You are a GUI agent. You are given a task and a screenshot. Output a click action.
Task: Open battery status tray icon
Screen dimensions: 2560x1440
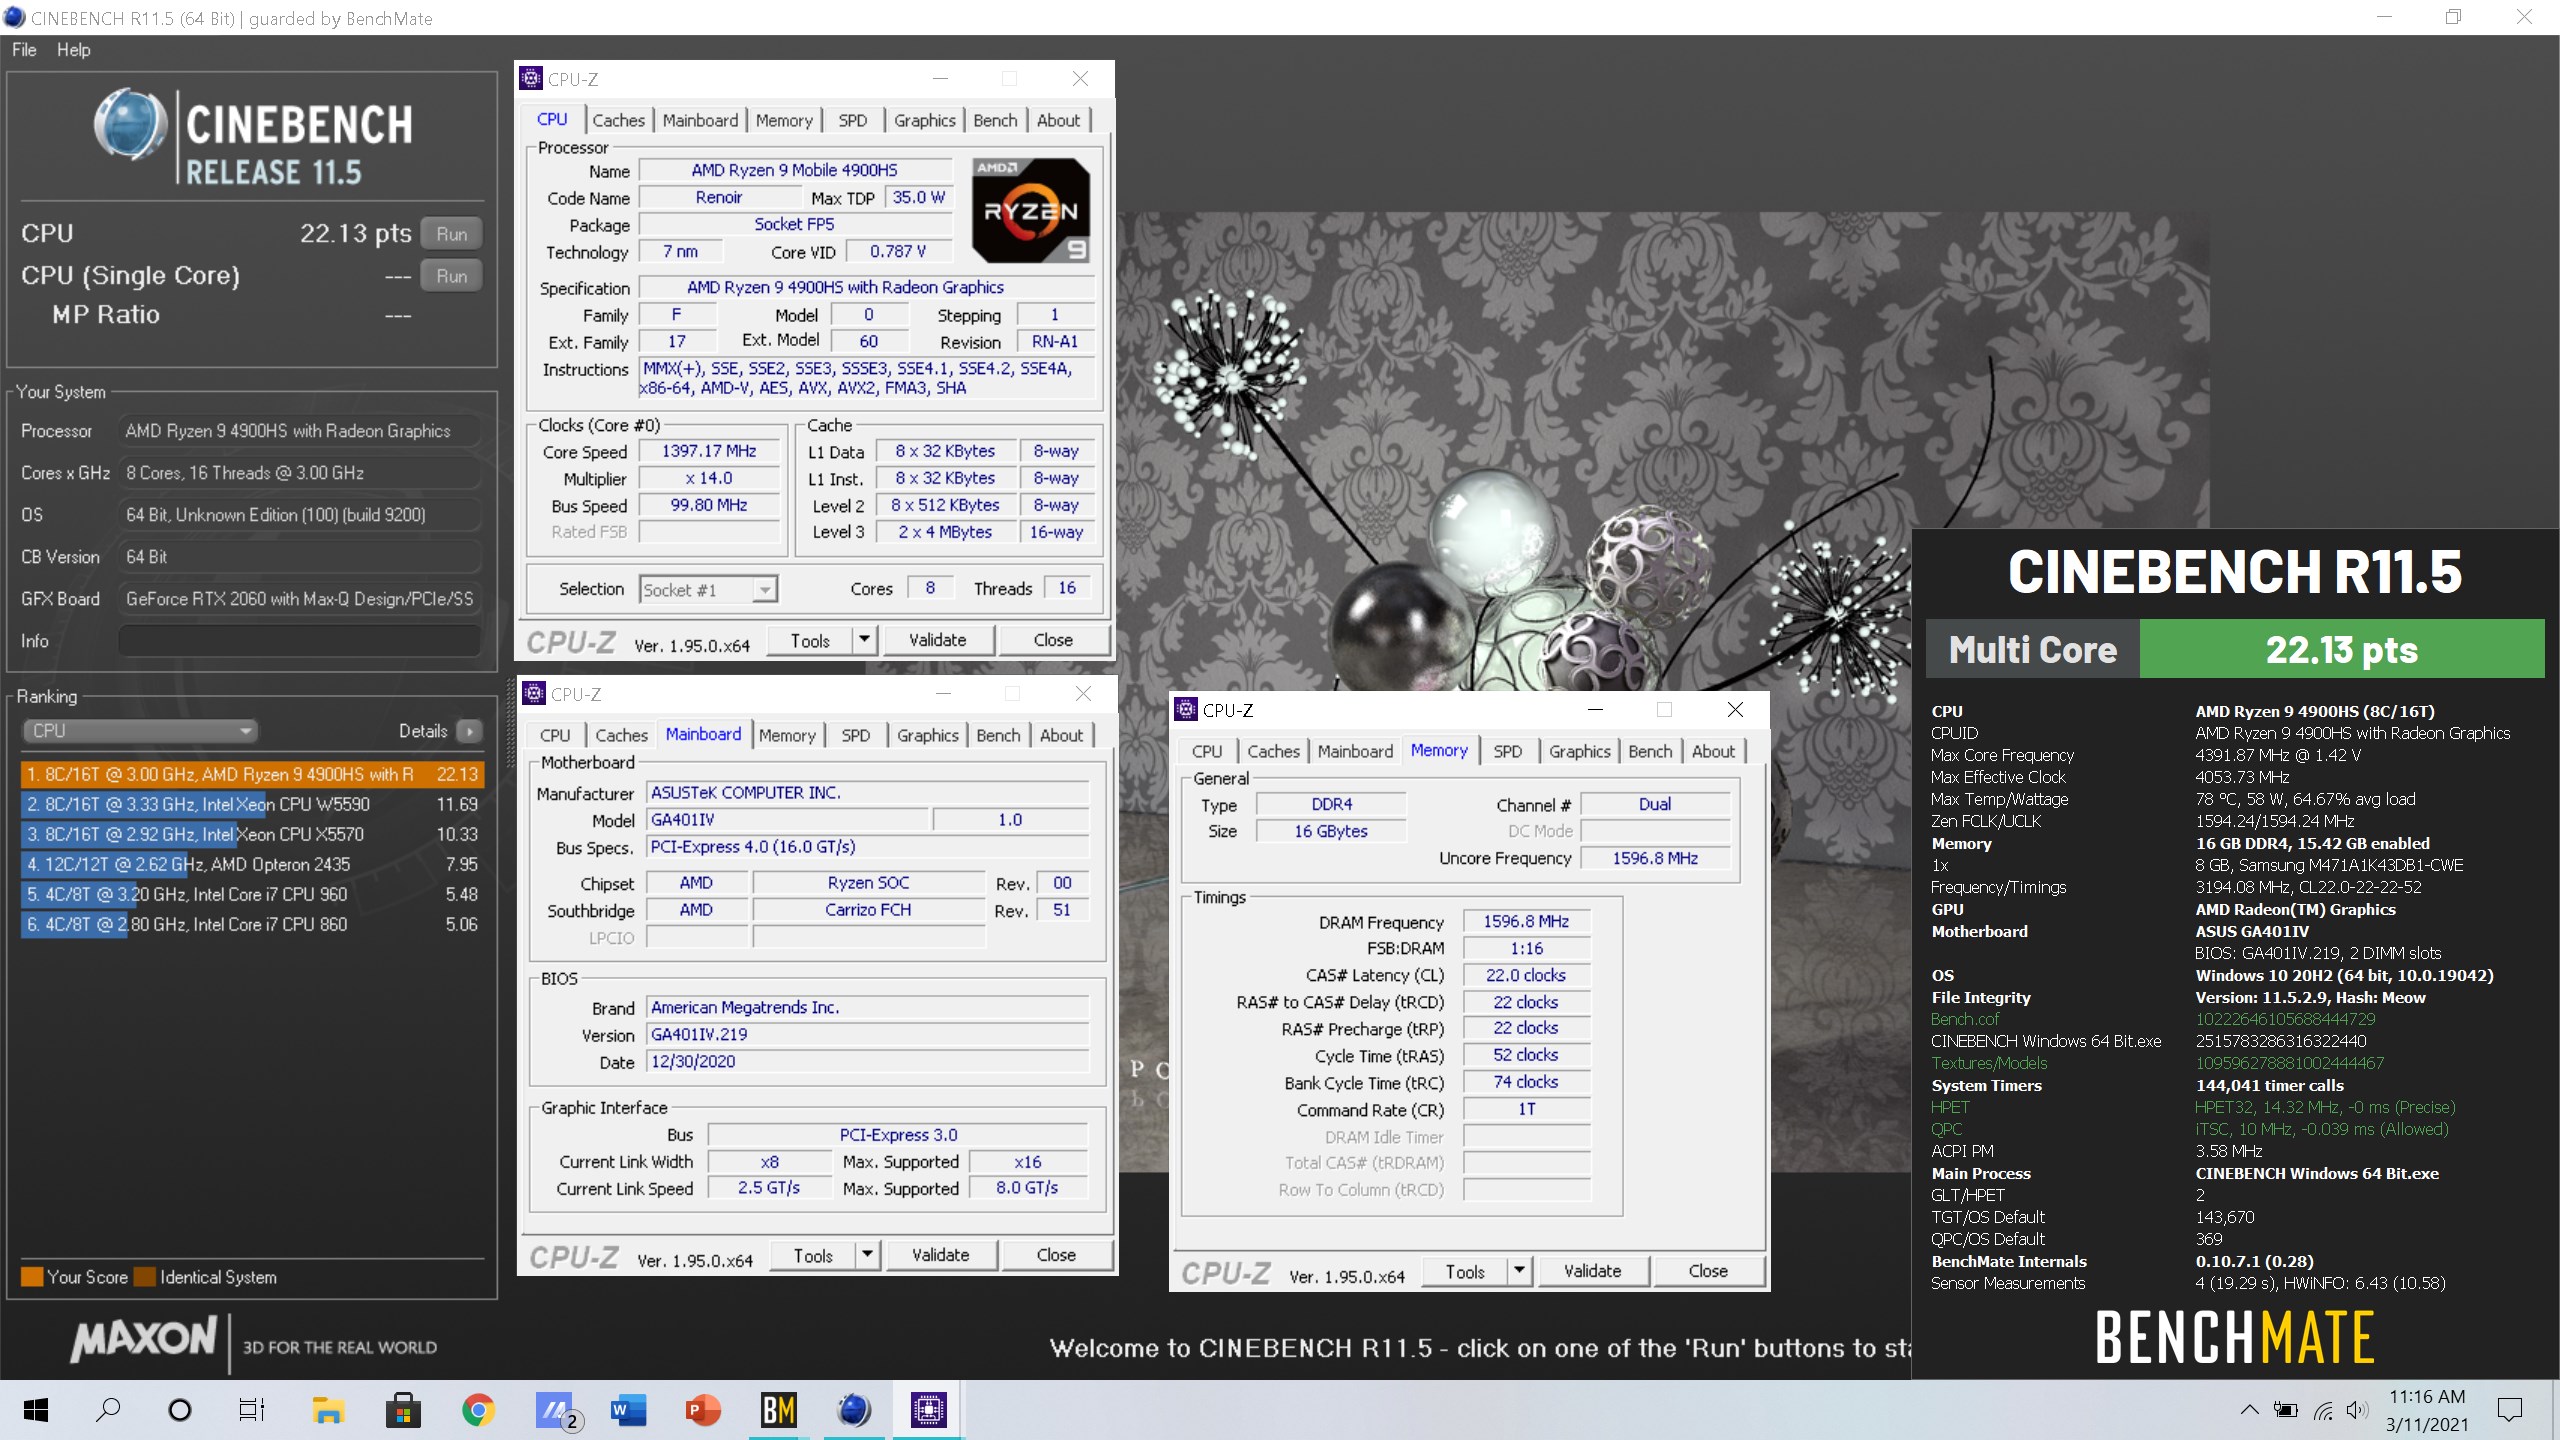2286,1410
